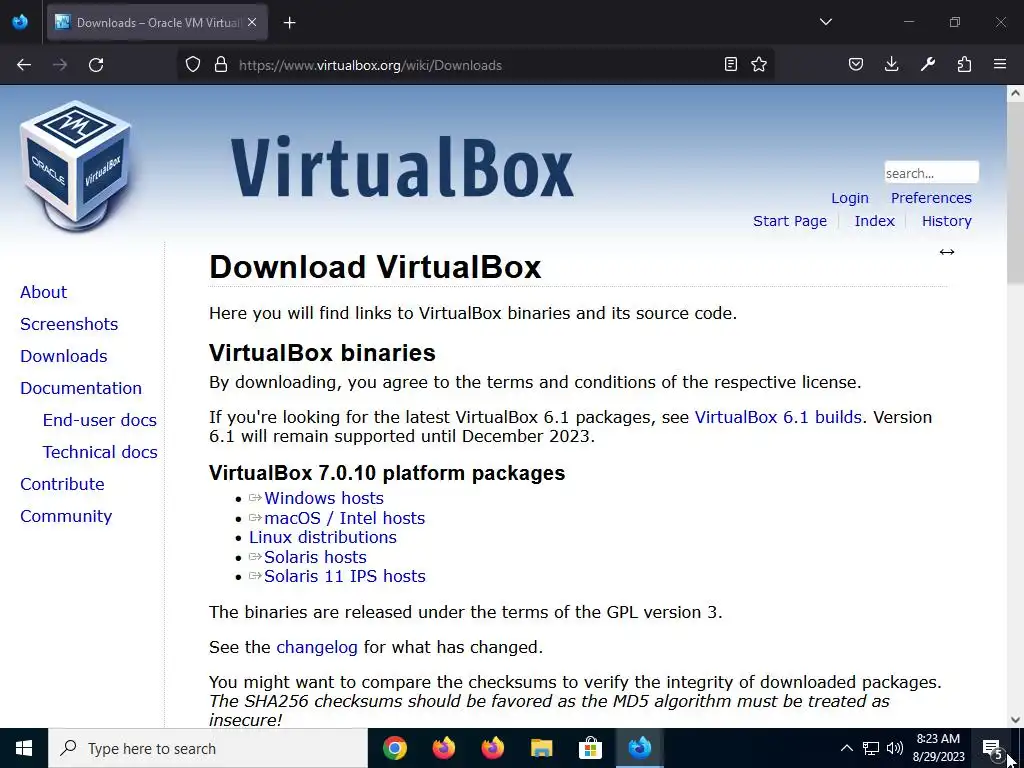Click the page width toggle double-arrow
Viewport: 1024px width, 768px height.
click(947, 252)
